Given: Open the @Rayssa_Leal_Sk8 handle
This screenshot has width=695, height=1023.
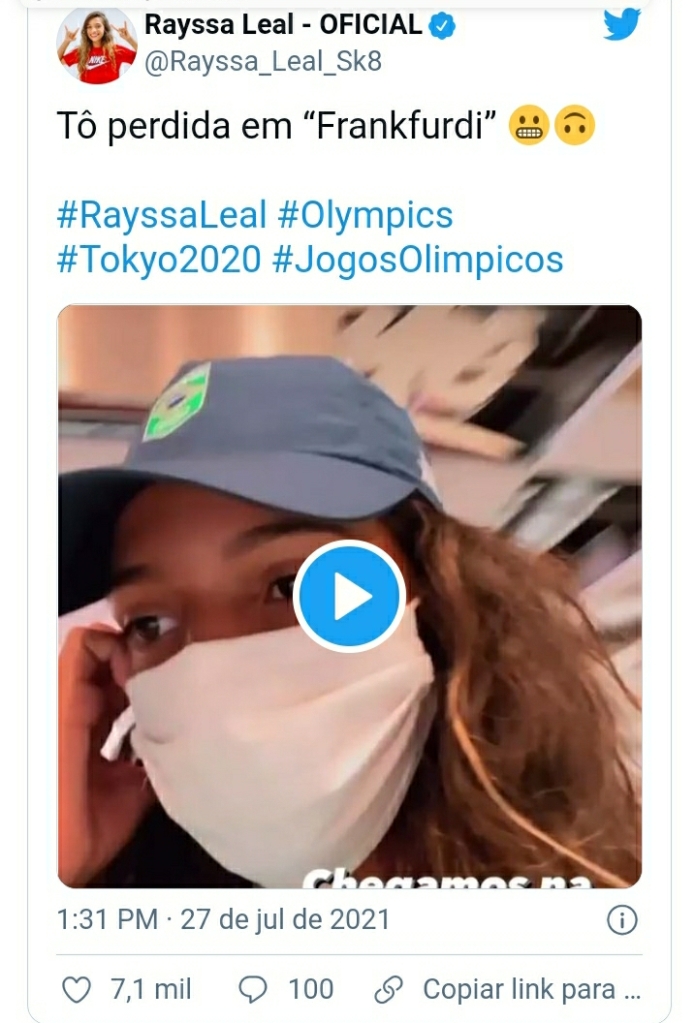Looking at the screenshot, I should tap(264, 61).
